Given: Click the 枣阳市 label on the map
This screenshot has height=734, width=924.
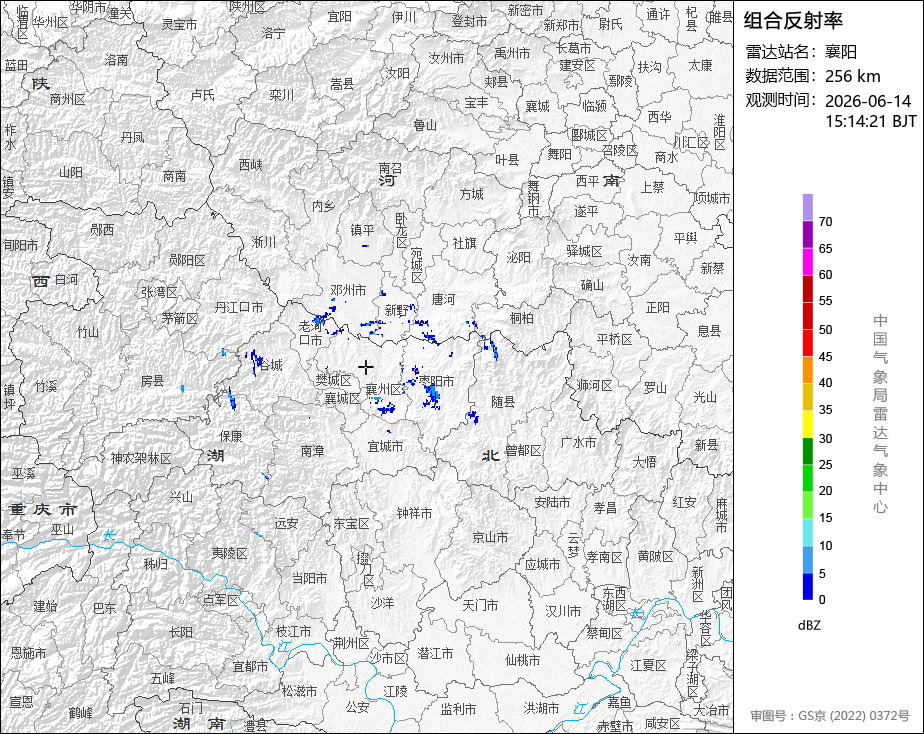Looking at the screenshot, I should click(x=437, y=381).
